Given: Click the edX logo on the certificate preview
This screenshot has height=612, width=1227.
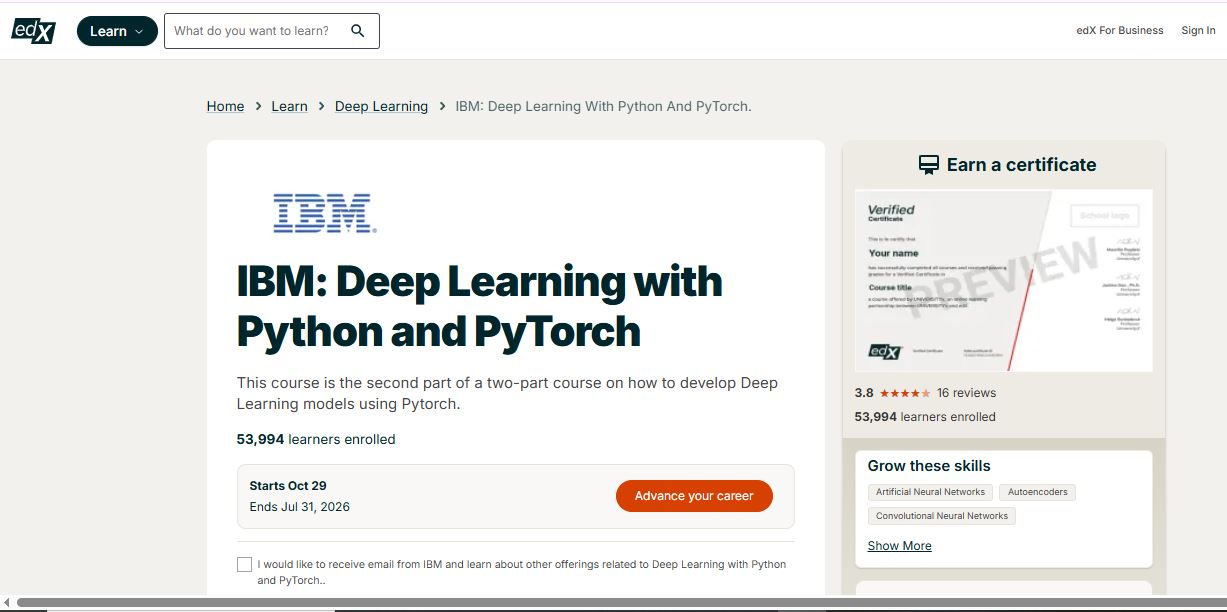Looking at the screenshot, I should coord(886,353).
